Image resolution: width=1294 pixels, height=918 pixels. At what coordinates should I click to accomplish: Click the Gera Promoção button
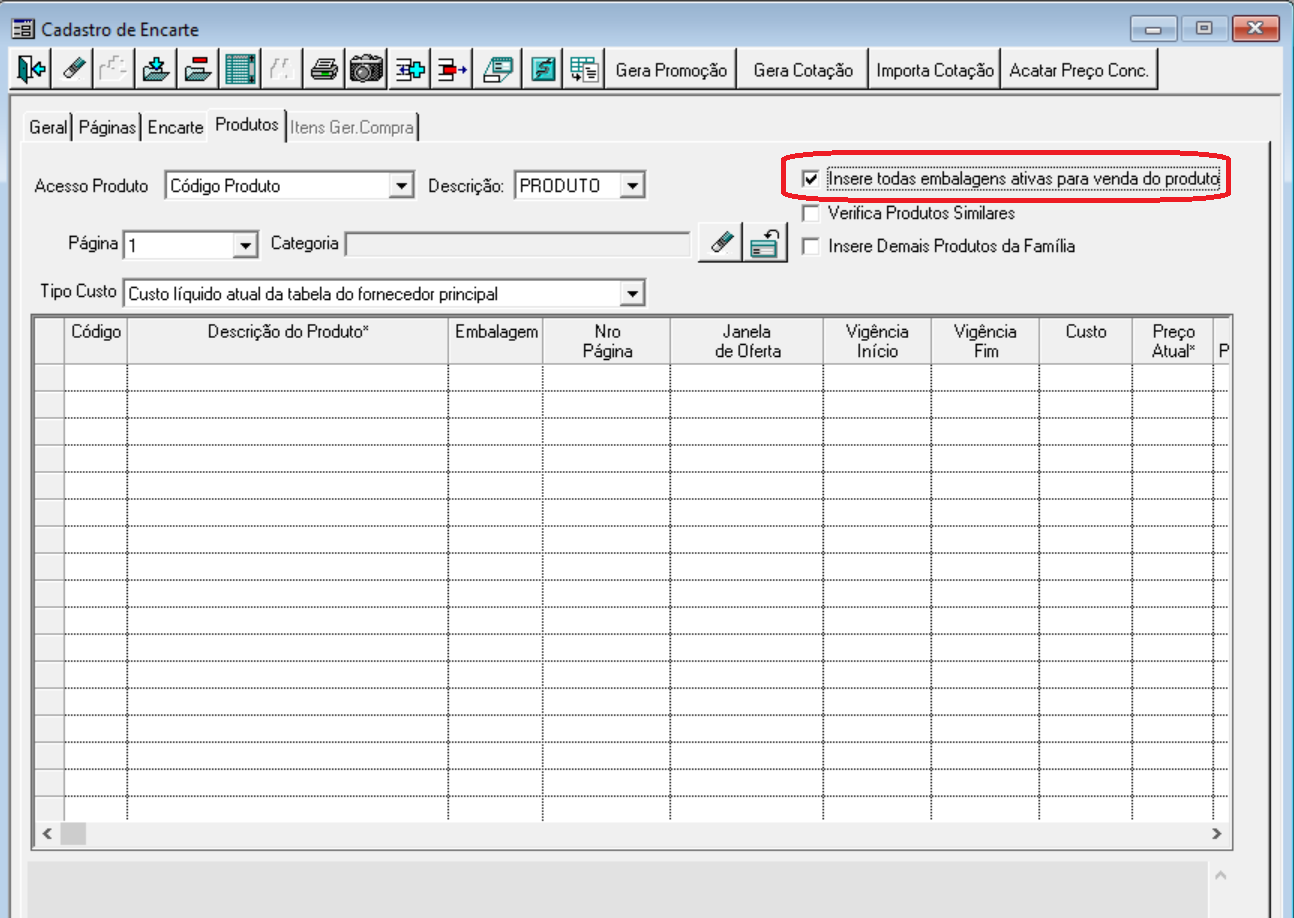(671, 70)
